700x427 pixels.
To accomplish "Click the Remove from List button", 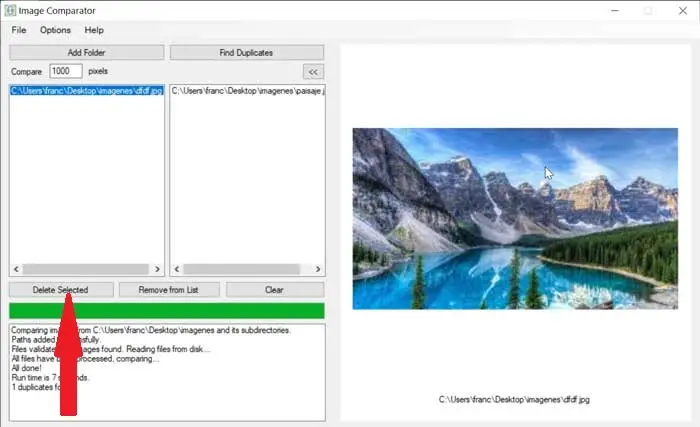I will pyautogui.click(x=169, y=290).
